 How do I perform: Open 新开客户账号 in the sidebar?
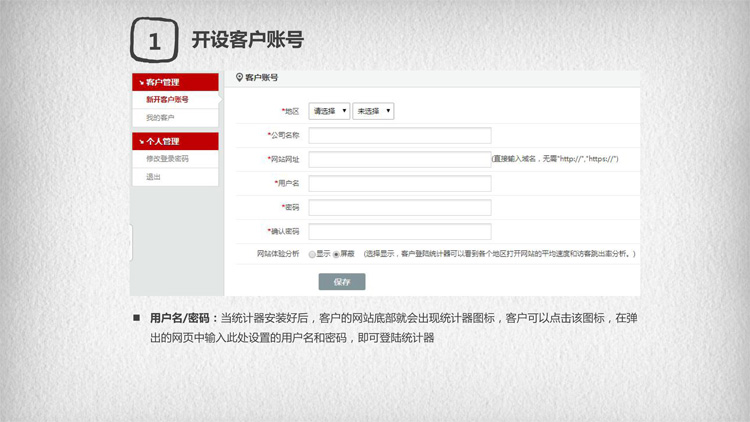[x=167, y=100]
